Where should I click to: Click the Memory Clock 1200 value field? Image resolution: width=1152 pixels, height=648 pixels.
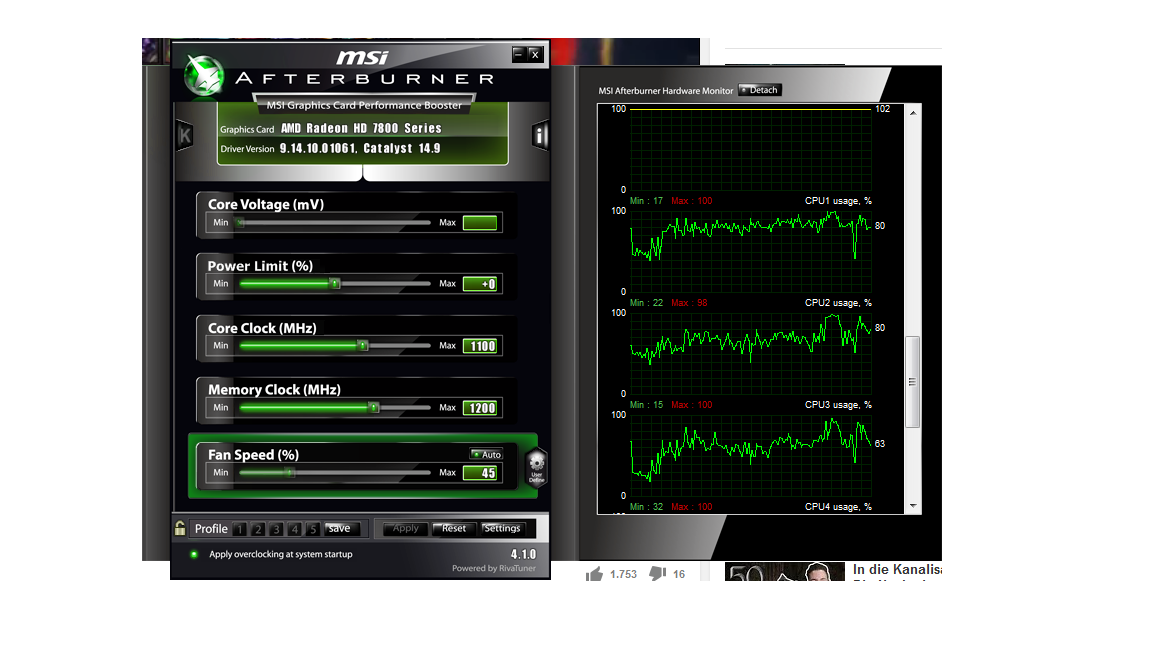(x=480, y=408)
